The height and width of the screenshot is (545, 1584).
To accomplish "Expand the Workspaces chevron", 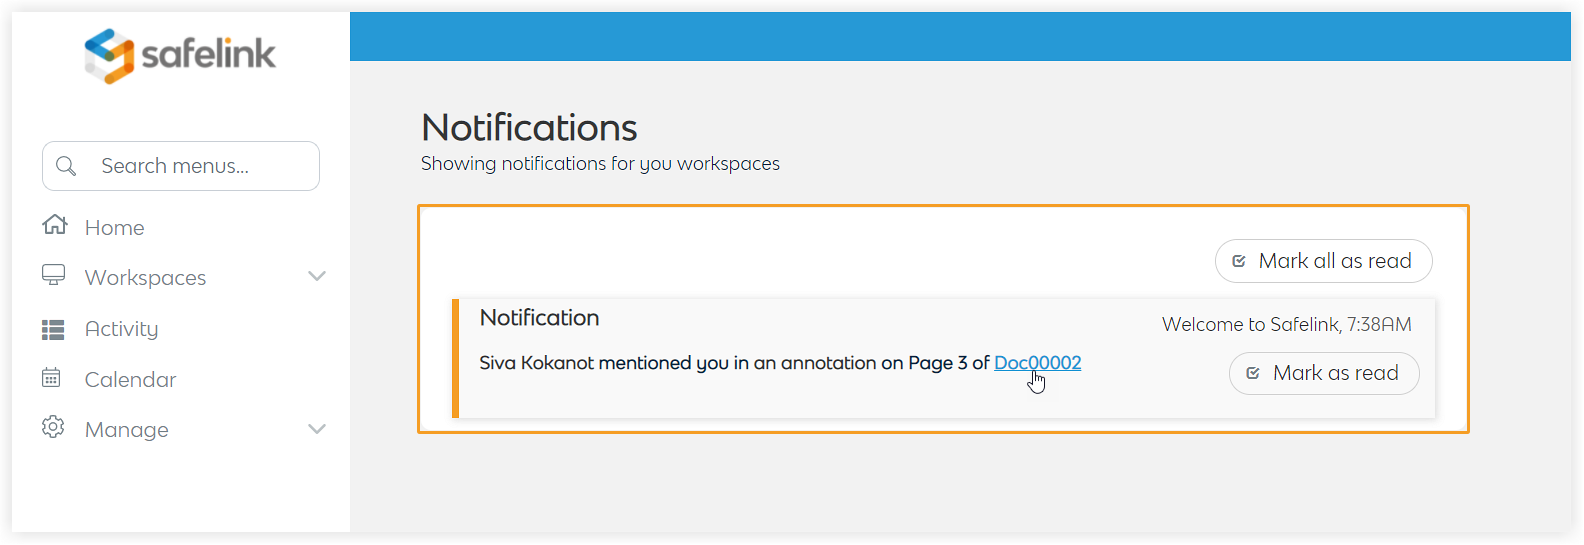I will tap(317, 276).
